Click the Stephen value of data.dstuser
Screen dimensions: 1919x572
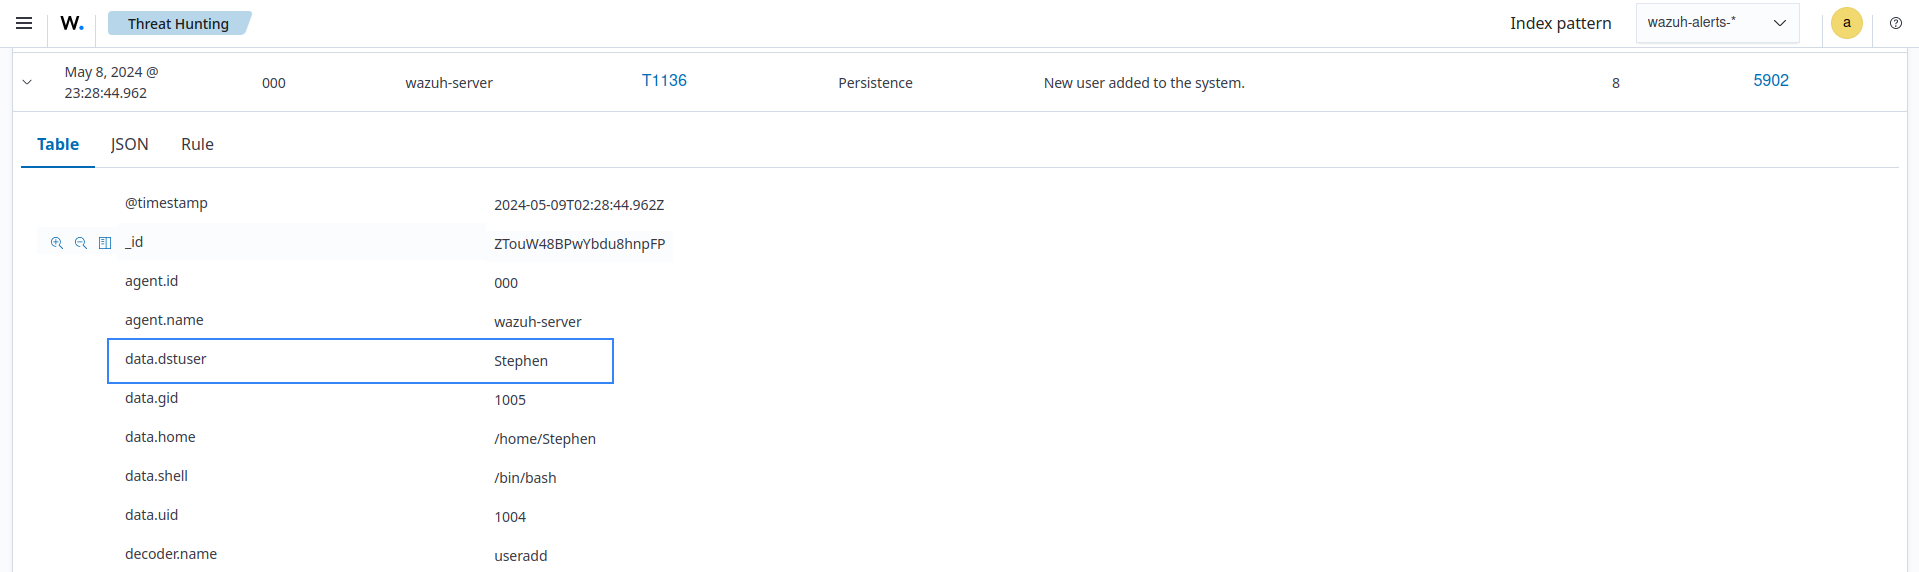coord(520,361)
